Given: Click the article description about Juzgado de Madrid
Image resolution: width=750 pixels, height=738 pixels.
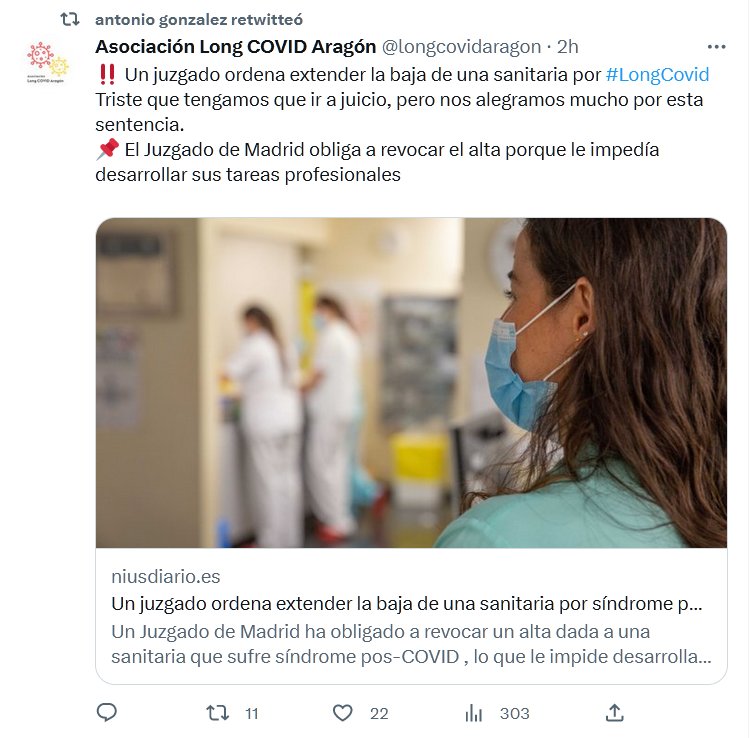Looking at the screenshot, I should pos(411,644).
